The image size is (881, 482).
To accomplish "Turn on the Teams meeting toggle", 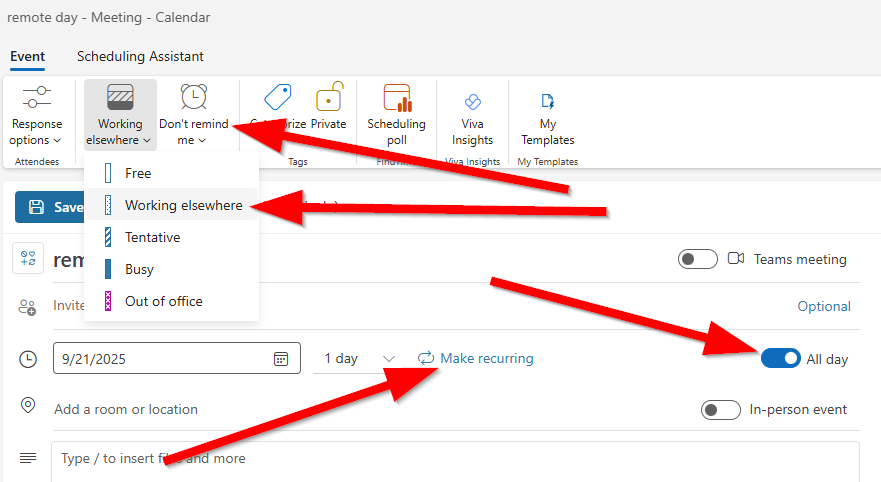I will pyautogui.click(x=697, y=259).
